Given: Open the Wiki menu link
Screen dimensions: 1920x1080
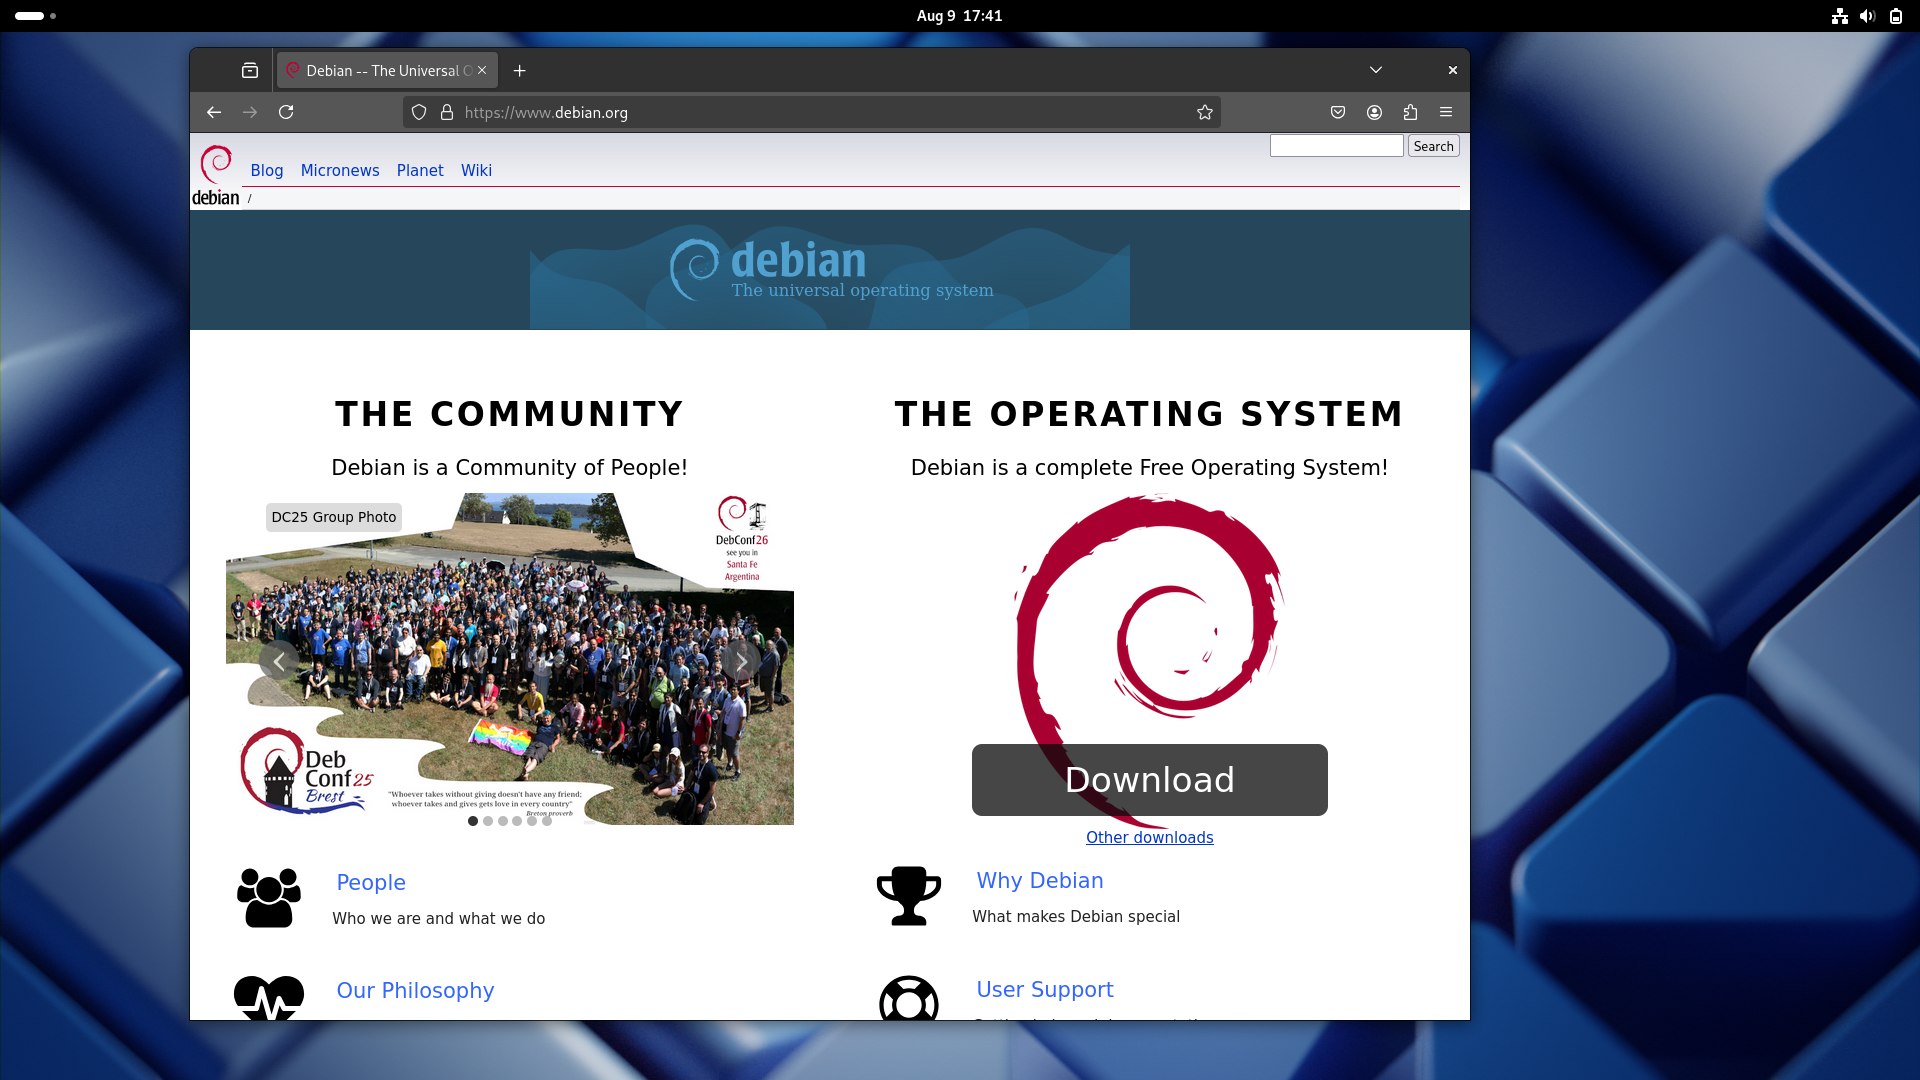Looking at the screenshot, I should pyautogui.click(x=477, y=170).
